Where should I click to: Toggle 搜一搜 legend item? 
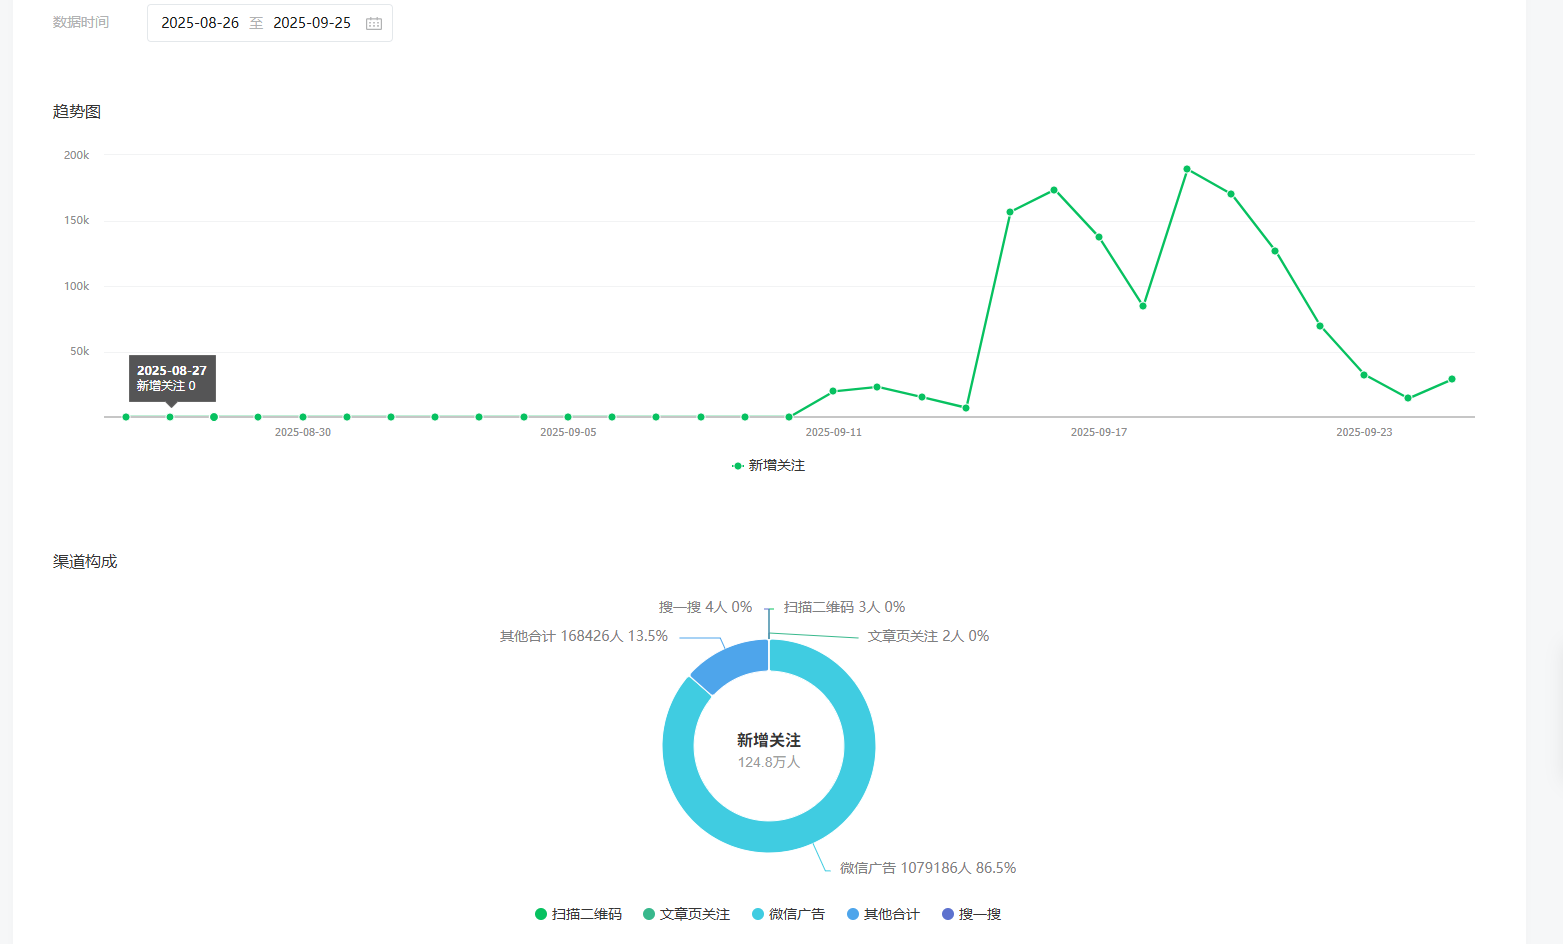point(971,914)
